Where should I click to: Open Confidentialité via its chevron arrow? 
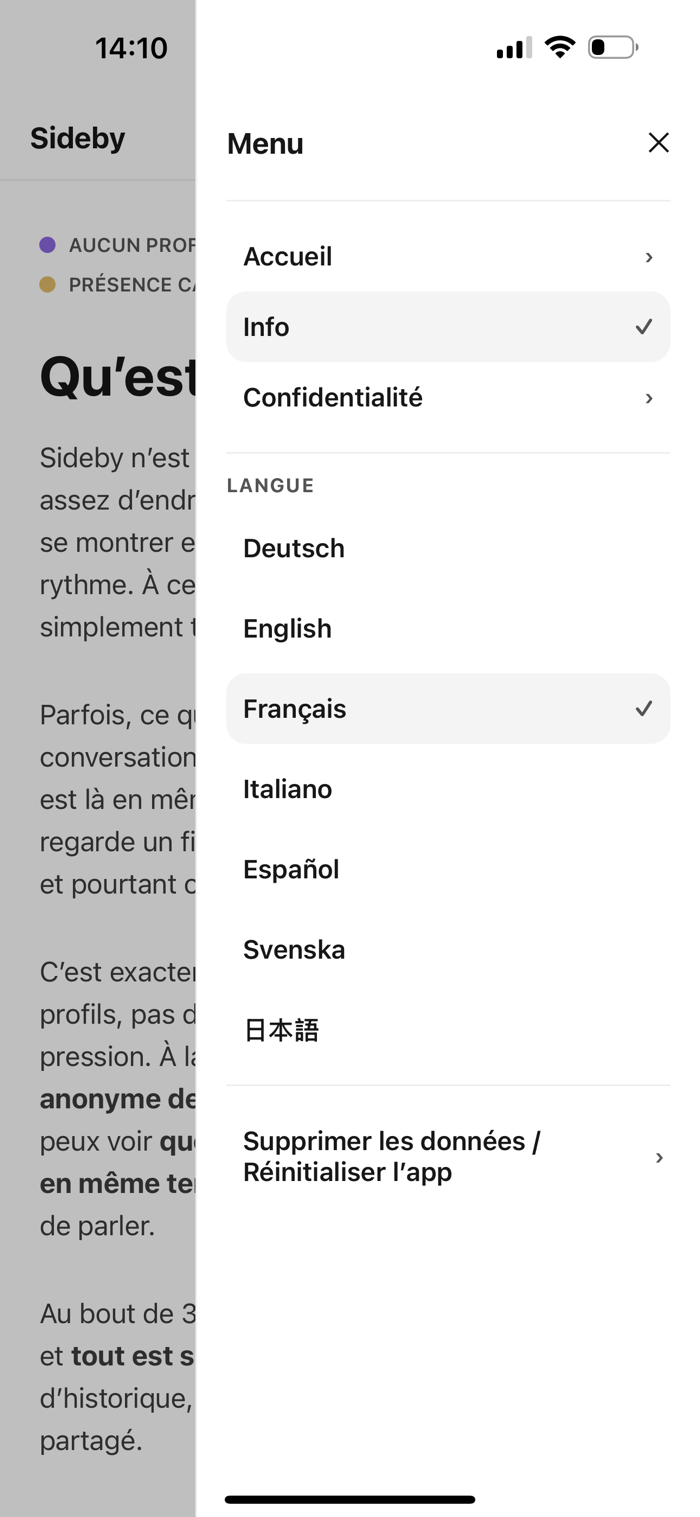pyautogui.click(x=649, y=398)
